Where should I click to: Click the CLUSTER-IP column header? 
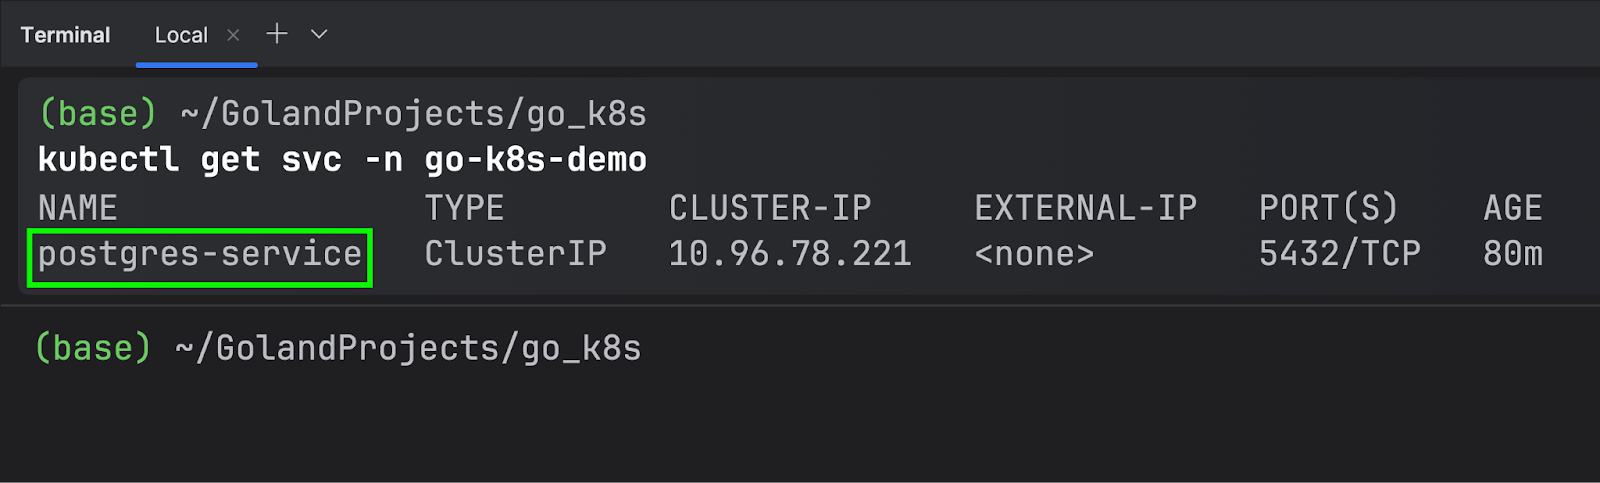tap(770, 208)
